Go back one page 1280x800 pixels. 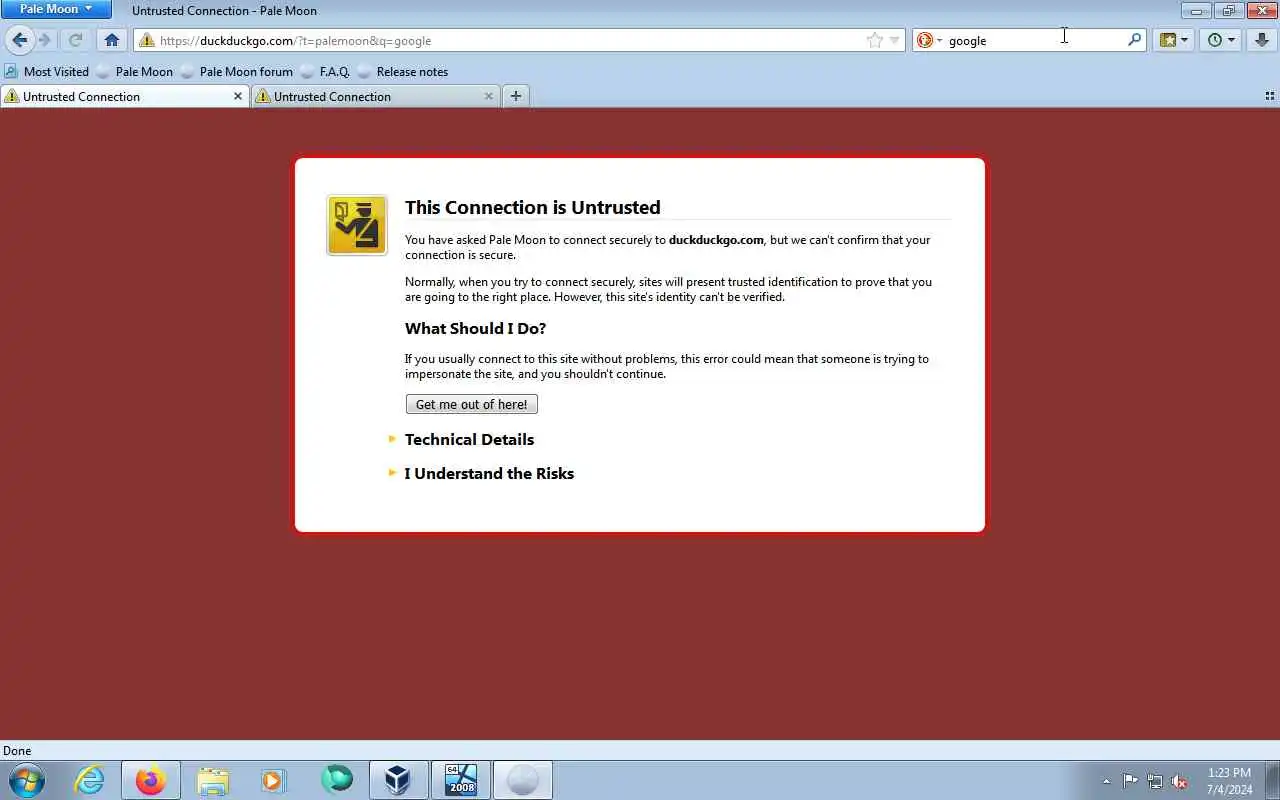point(20,40)
